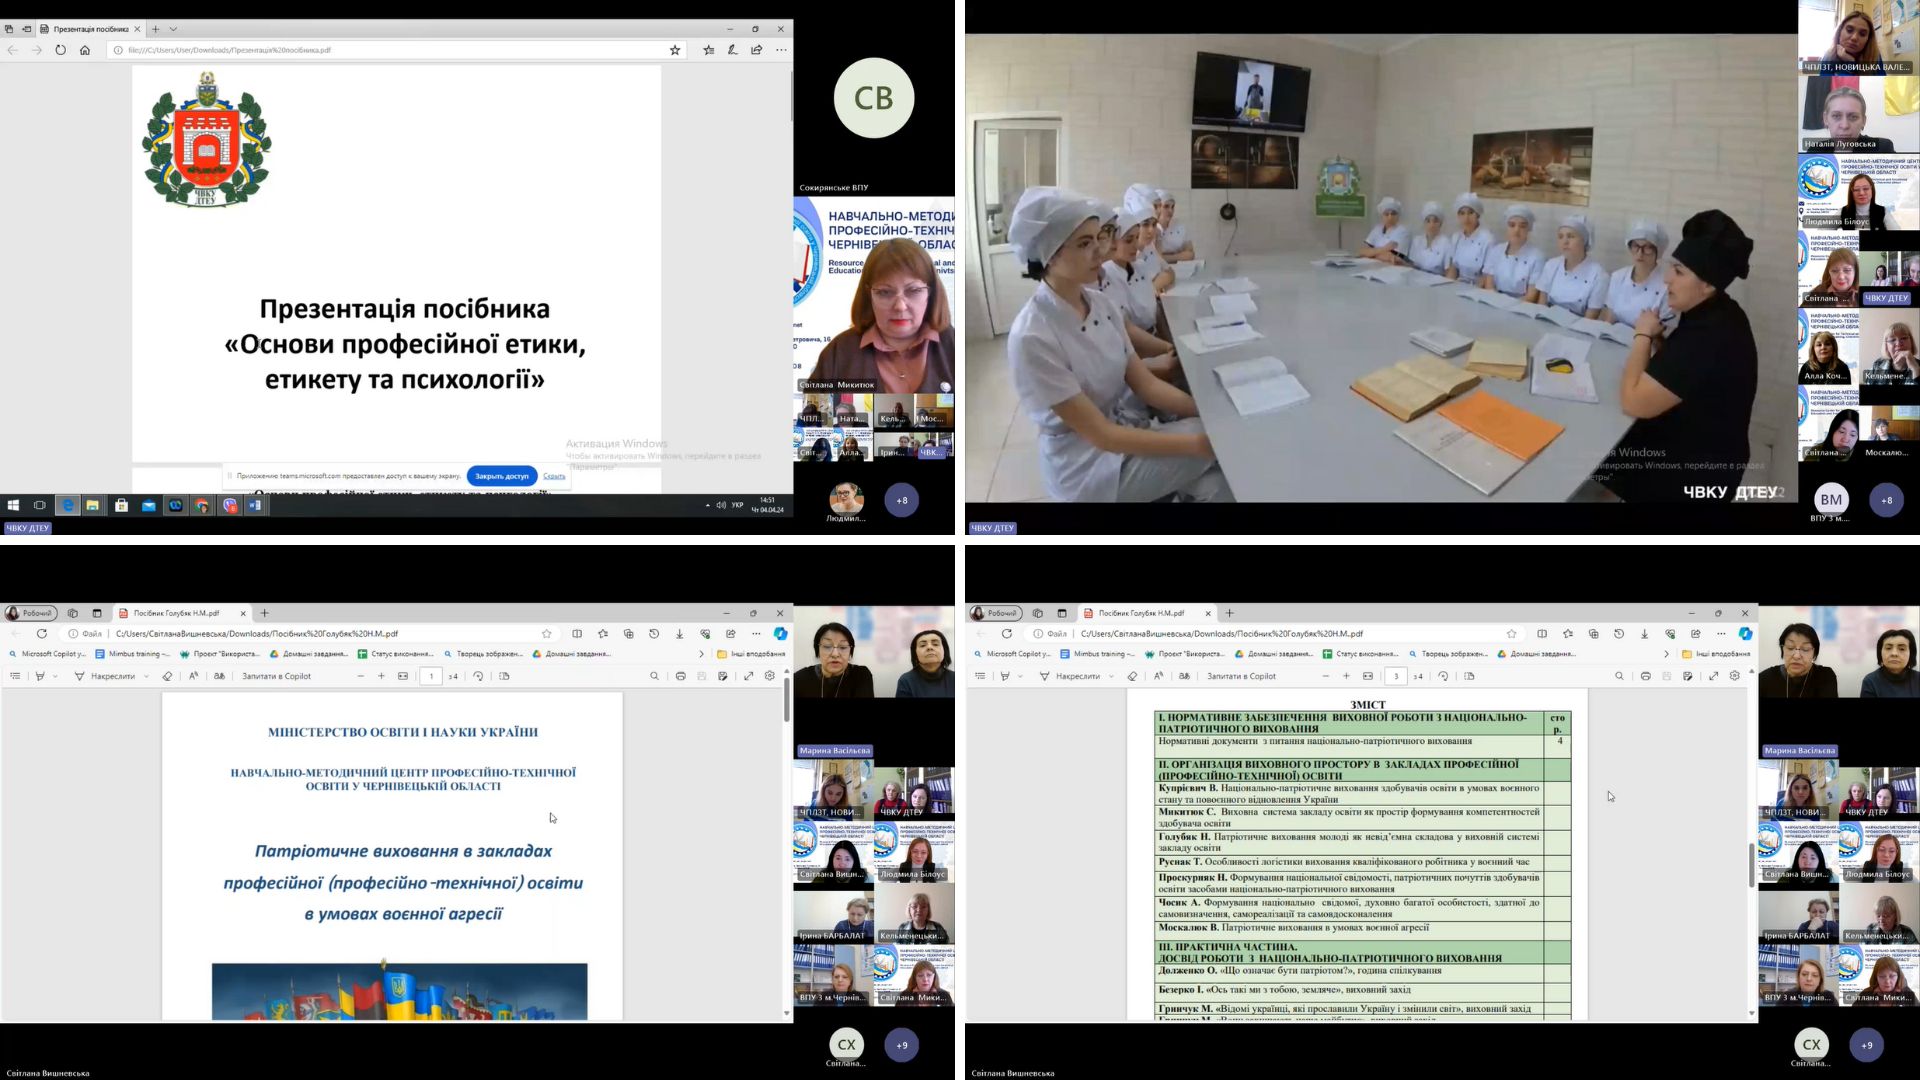Viewport: 1920px width, 1080px height.
Task: Expand hidden icons arrow in system tray
Action: pos(707,505)
